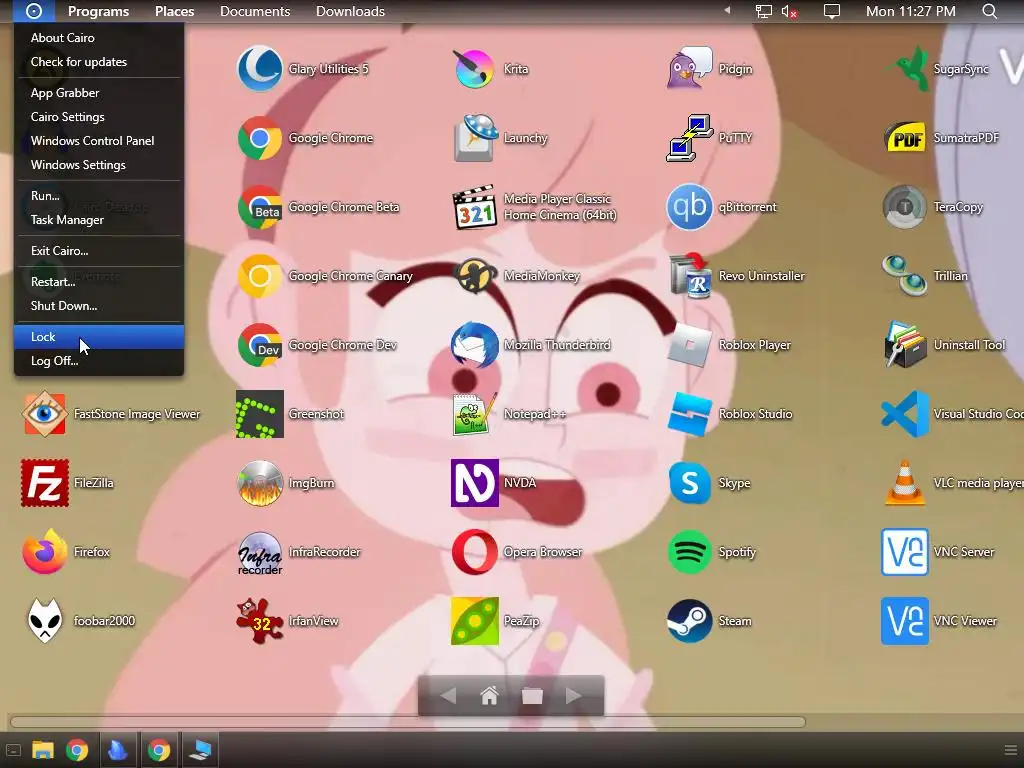
Task: Launch VLC media player
Action: (x=904, y=483)
